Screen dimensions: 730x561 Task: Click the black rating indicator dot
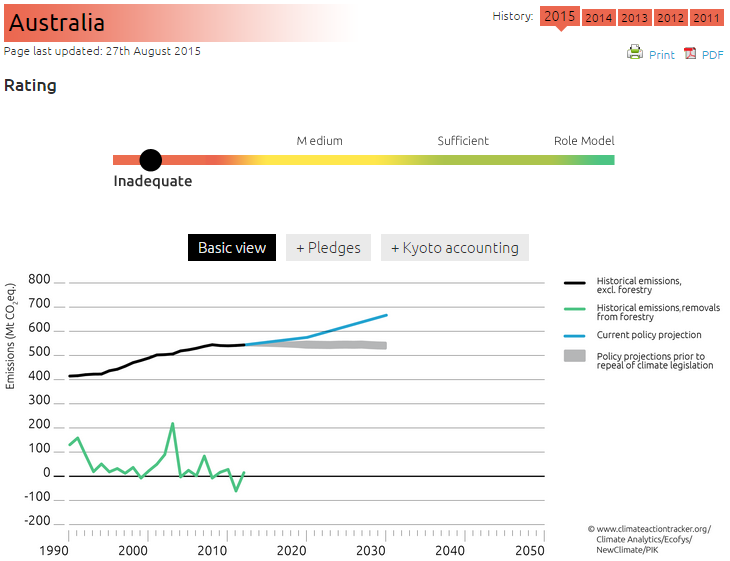click(151, 160)
